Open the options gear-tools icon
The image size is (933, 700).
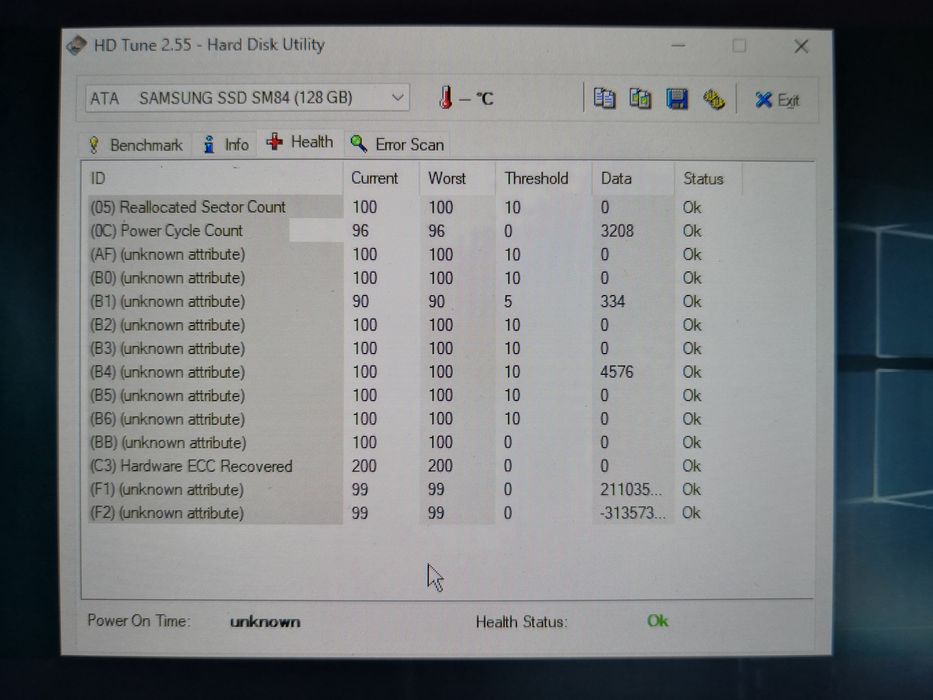713,99
